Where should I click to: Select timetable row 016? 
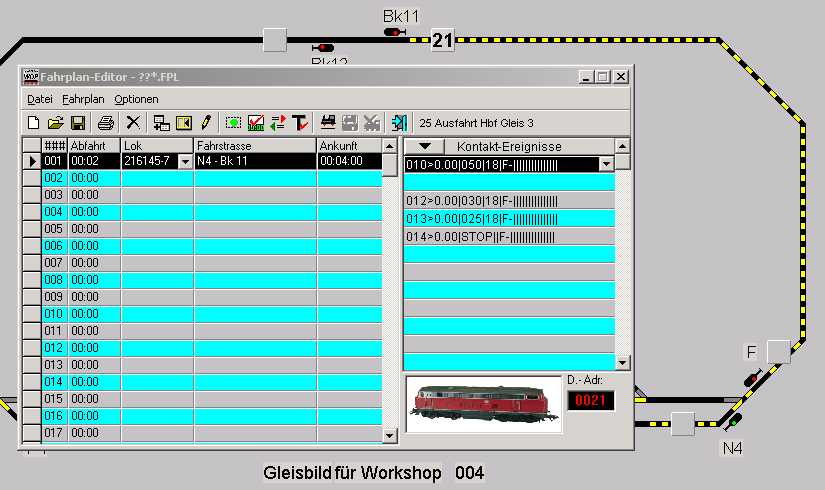pos(203,416)
